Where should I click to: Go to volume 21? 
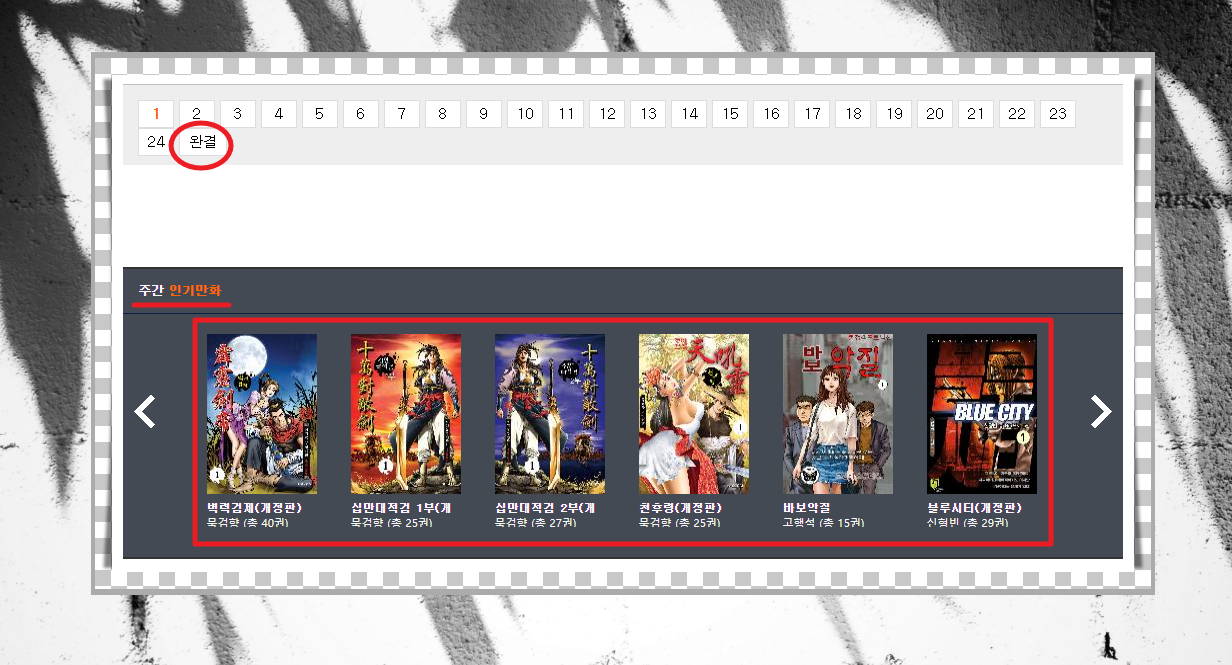976,114
